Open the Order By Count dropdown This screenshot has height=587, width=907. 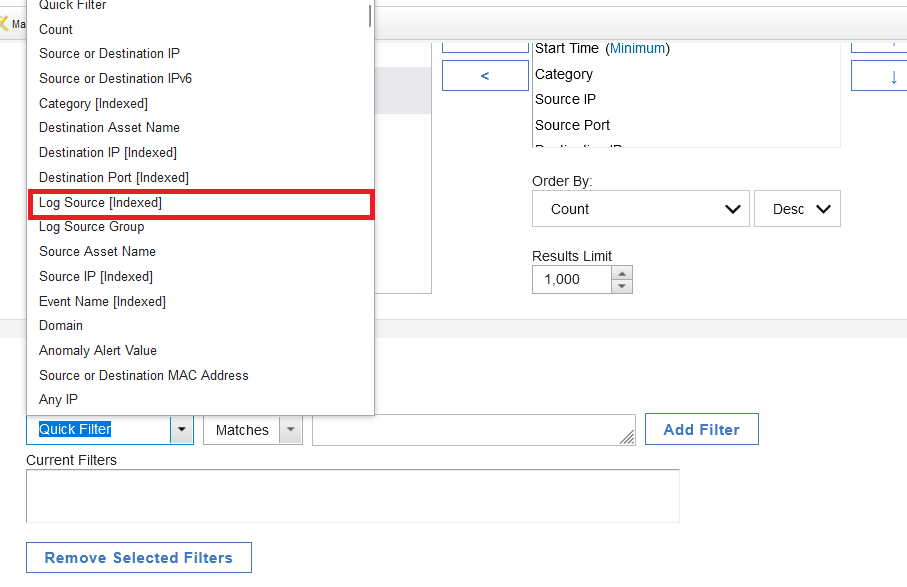click(640, 209)
